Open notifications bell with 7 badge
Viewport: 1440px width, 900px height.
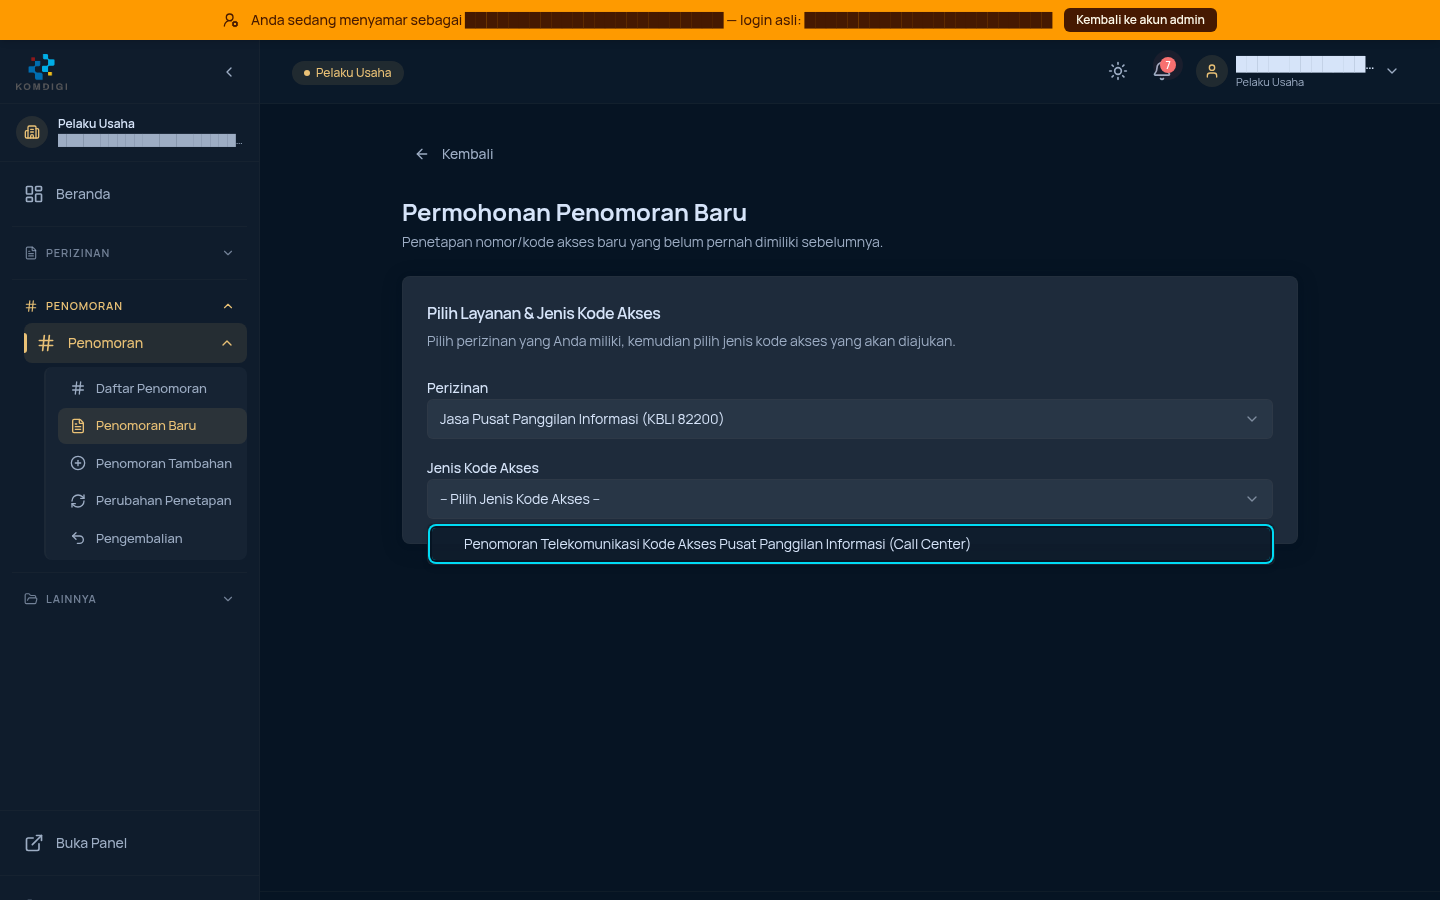point(1163,70)
